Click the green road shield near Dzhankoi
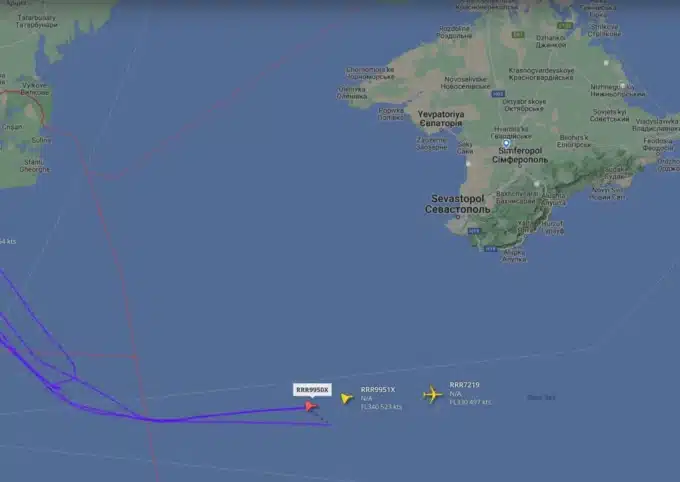680x482 pixels. pos(565,26)
